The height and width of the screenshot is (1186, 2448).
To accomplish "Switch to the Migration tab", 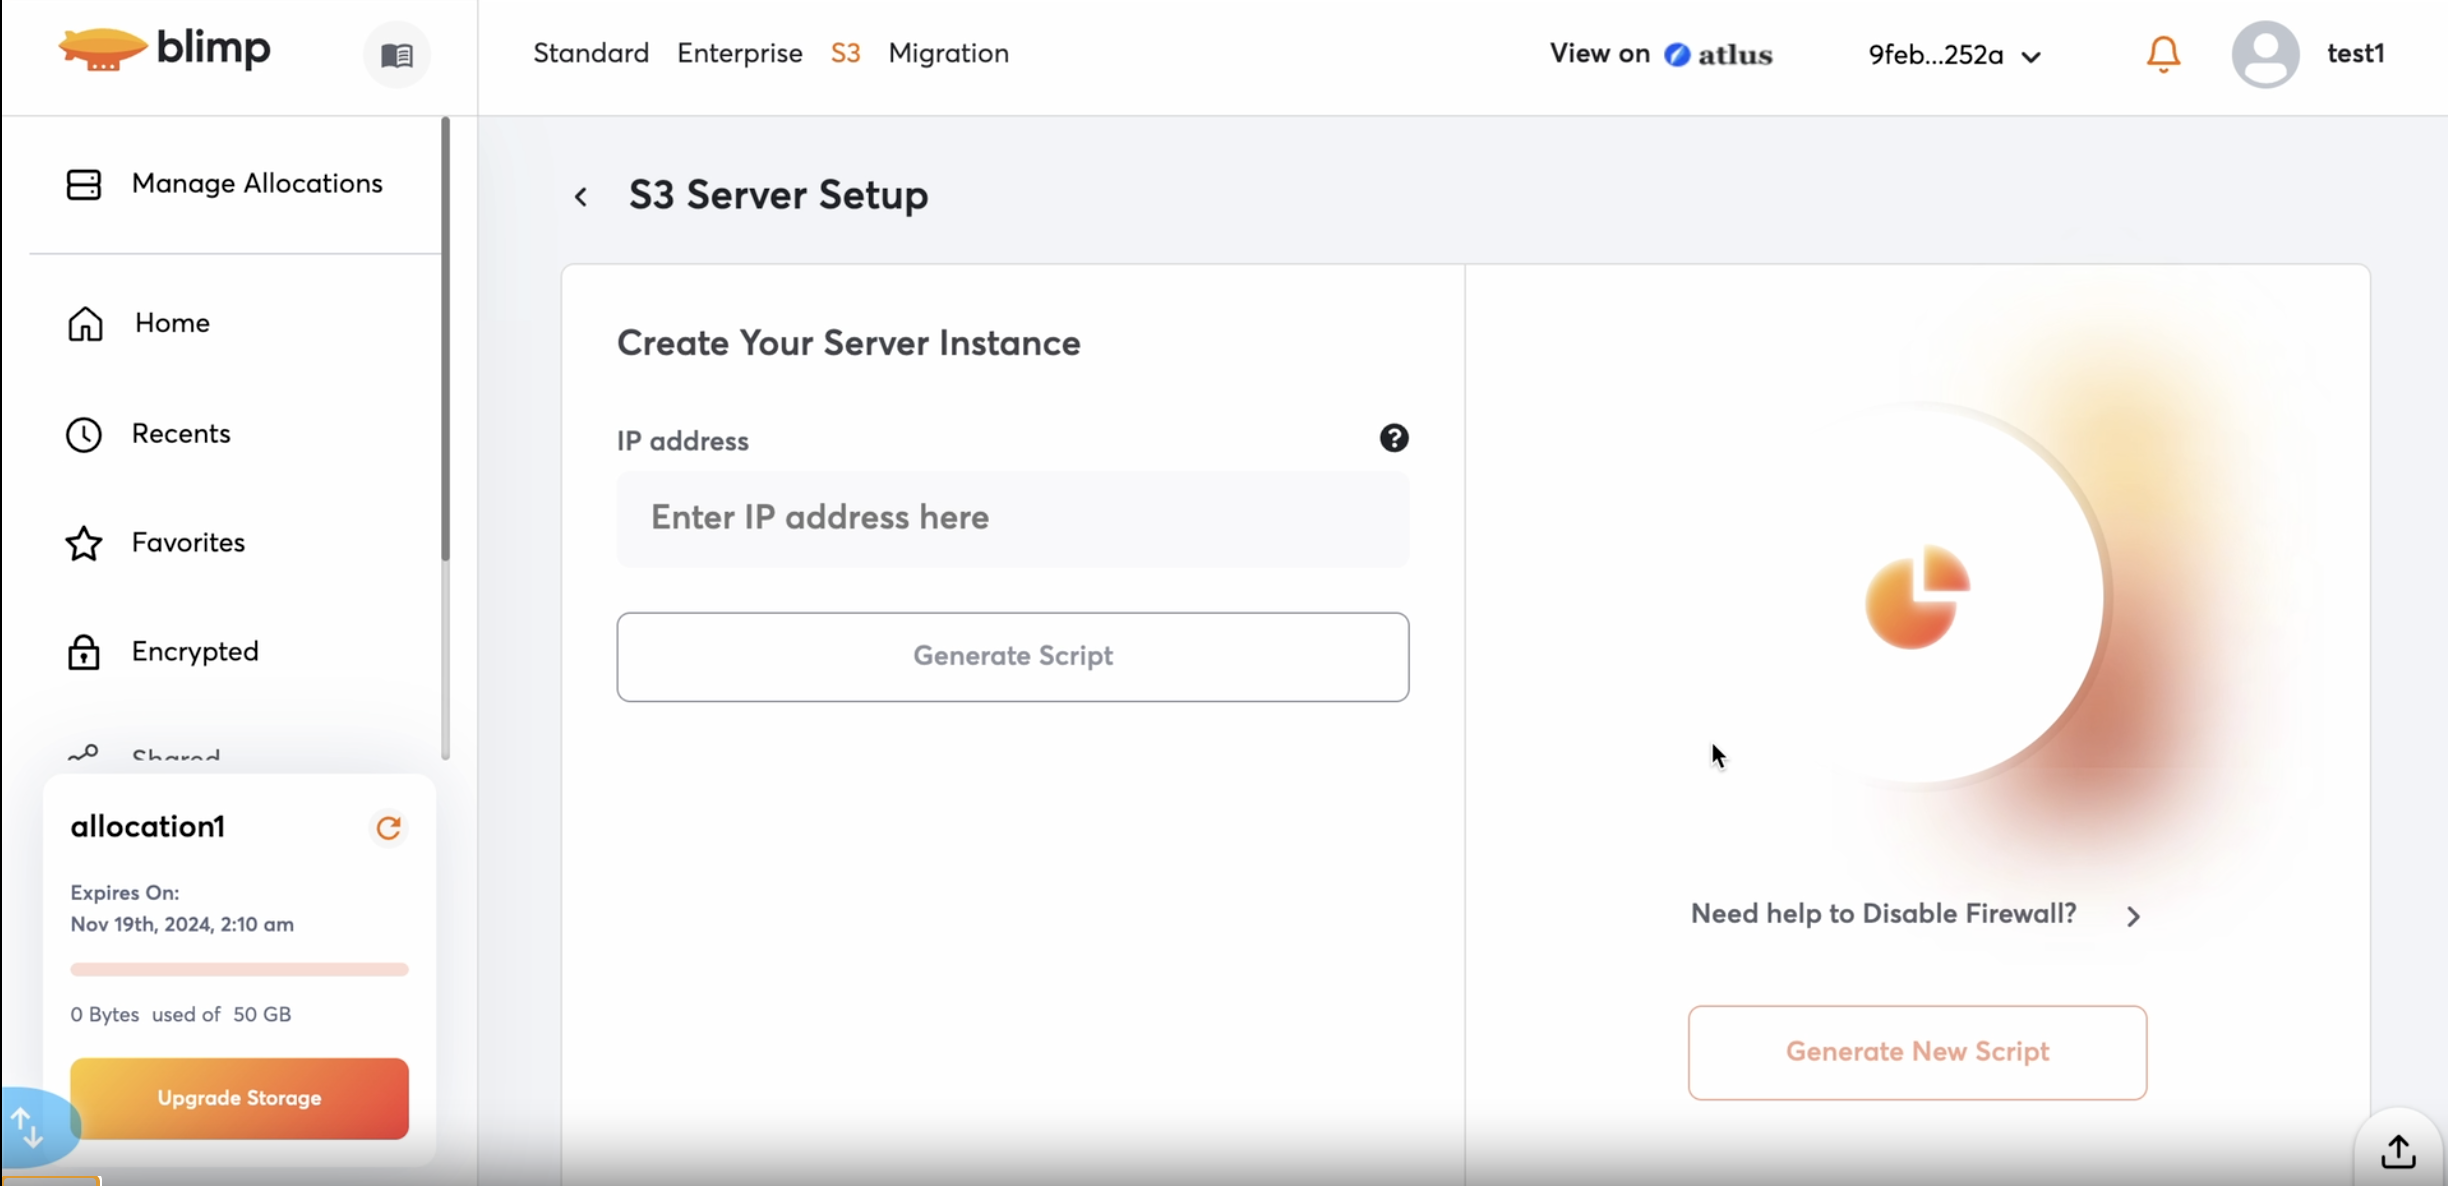I will click(948, 53).
